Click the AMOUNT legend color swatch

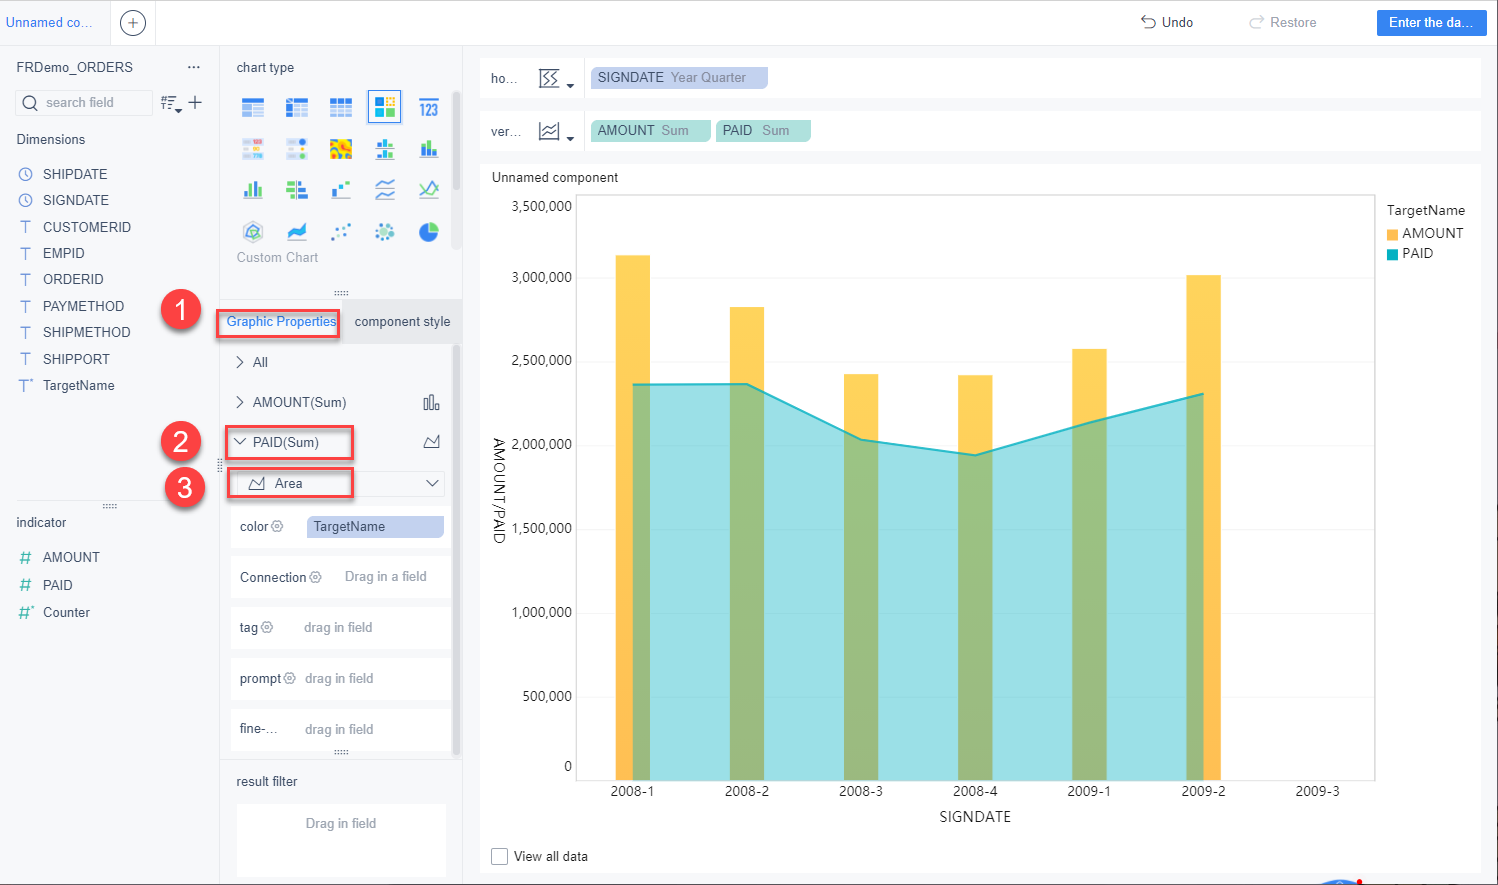click(x=1392, y=234)
